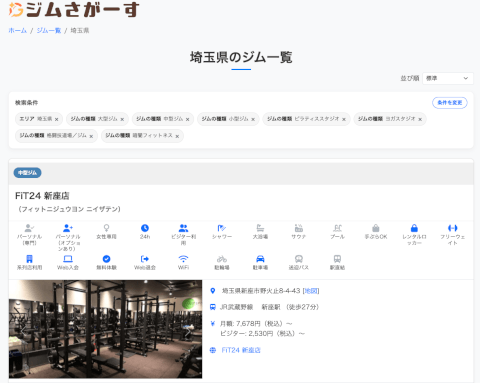Remove the エリア 埼玉県 filter chip
The image size is (480, 383).
[x=57, y=119]
